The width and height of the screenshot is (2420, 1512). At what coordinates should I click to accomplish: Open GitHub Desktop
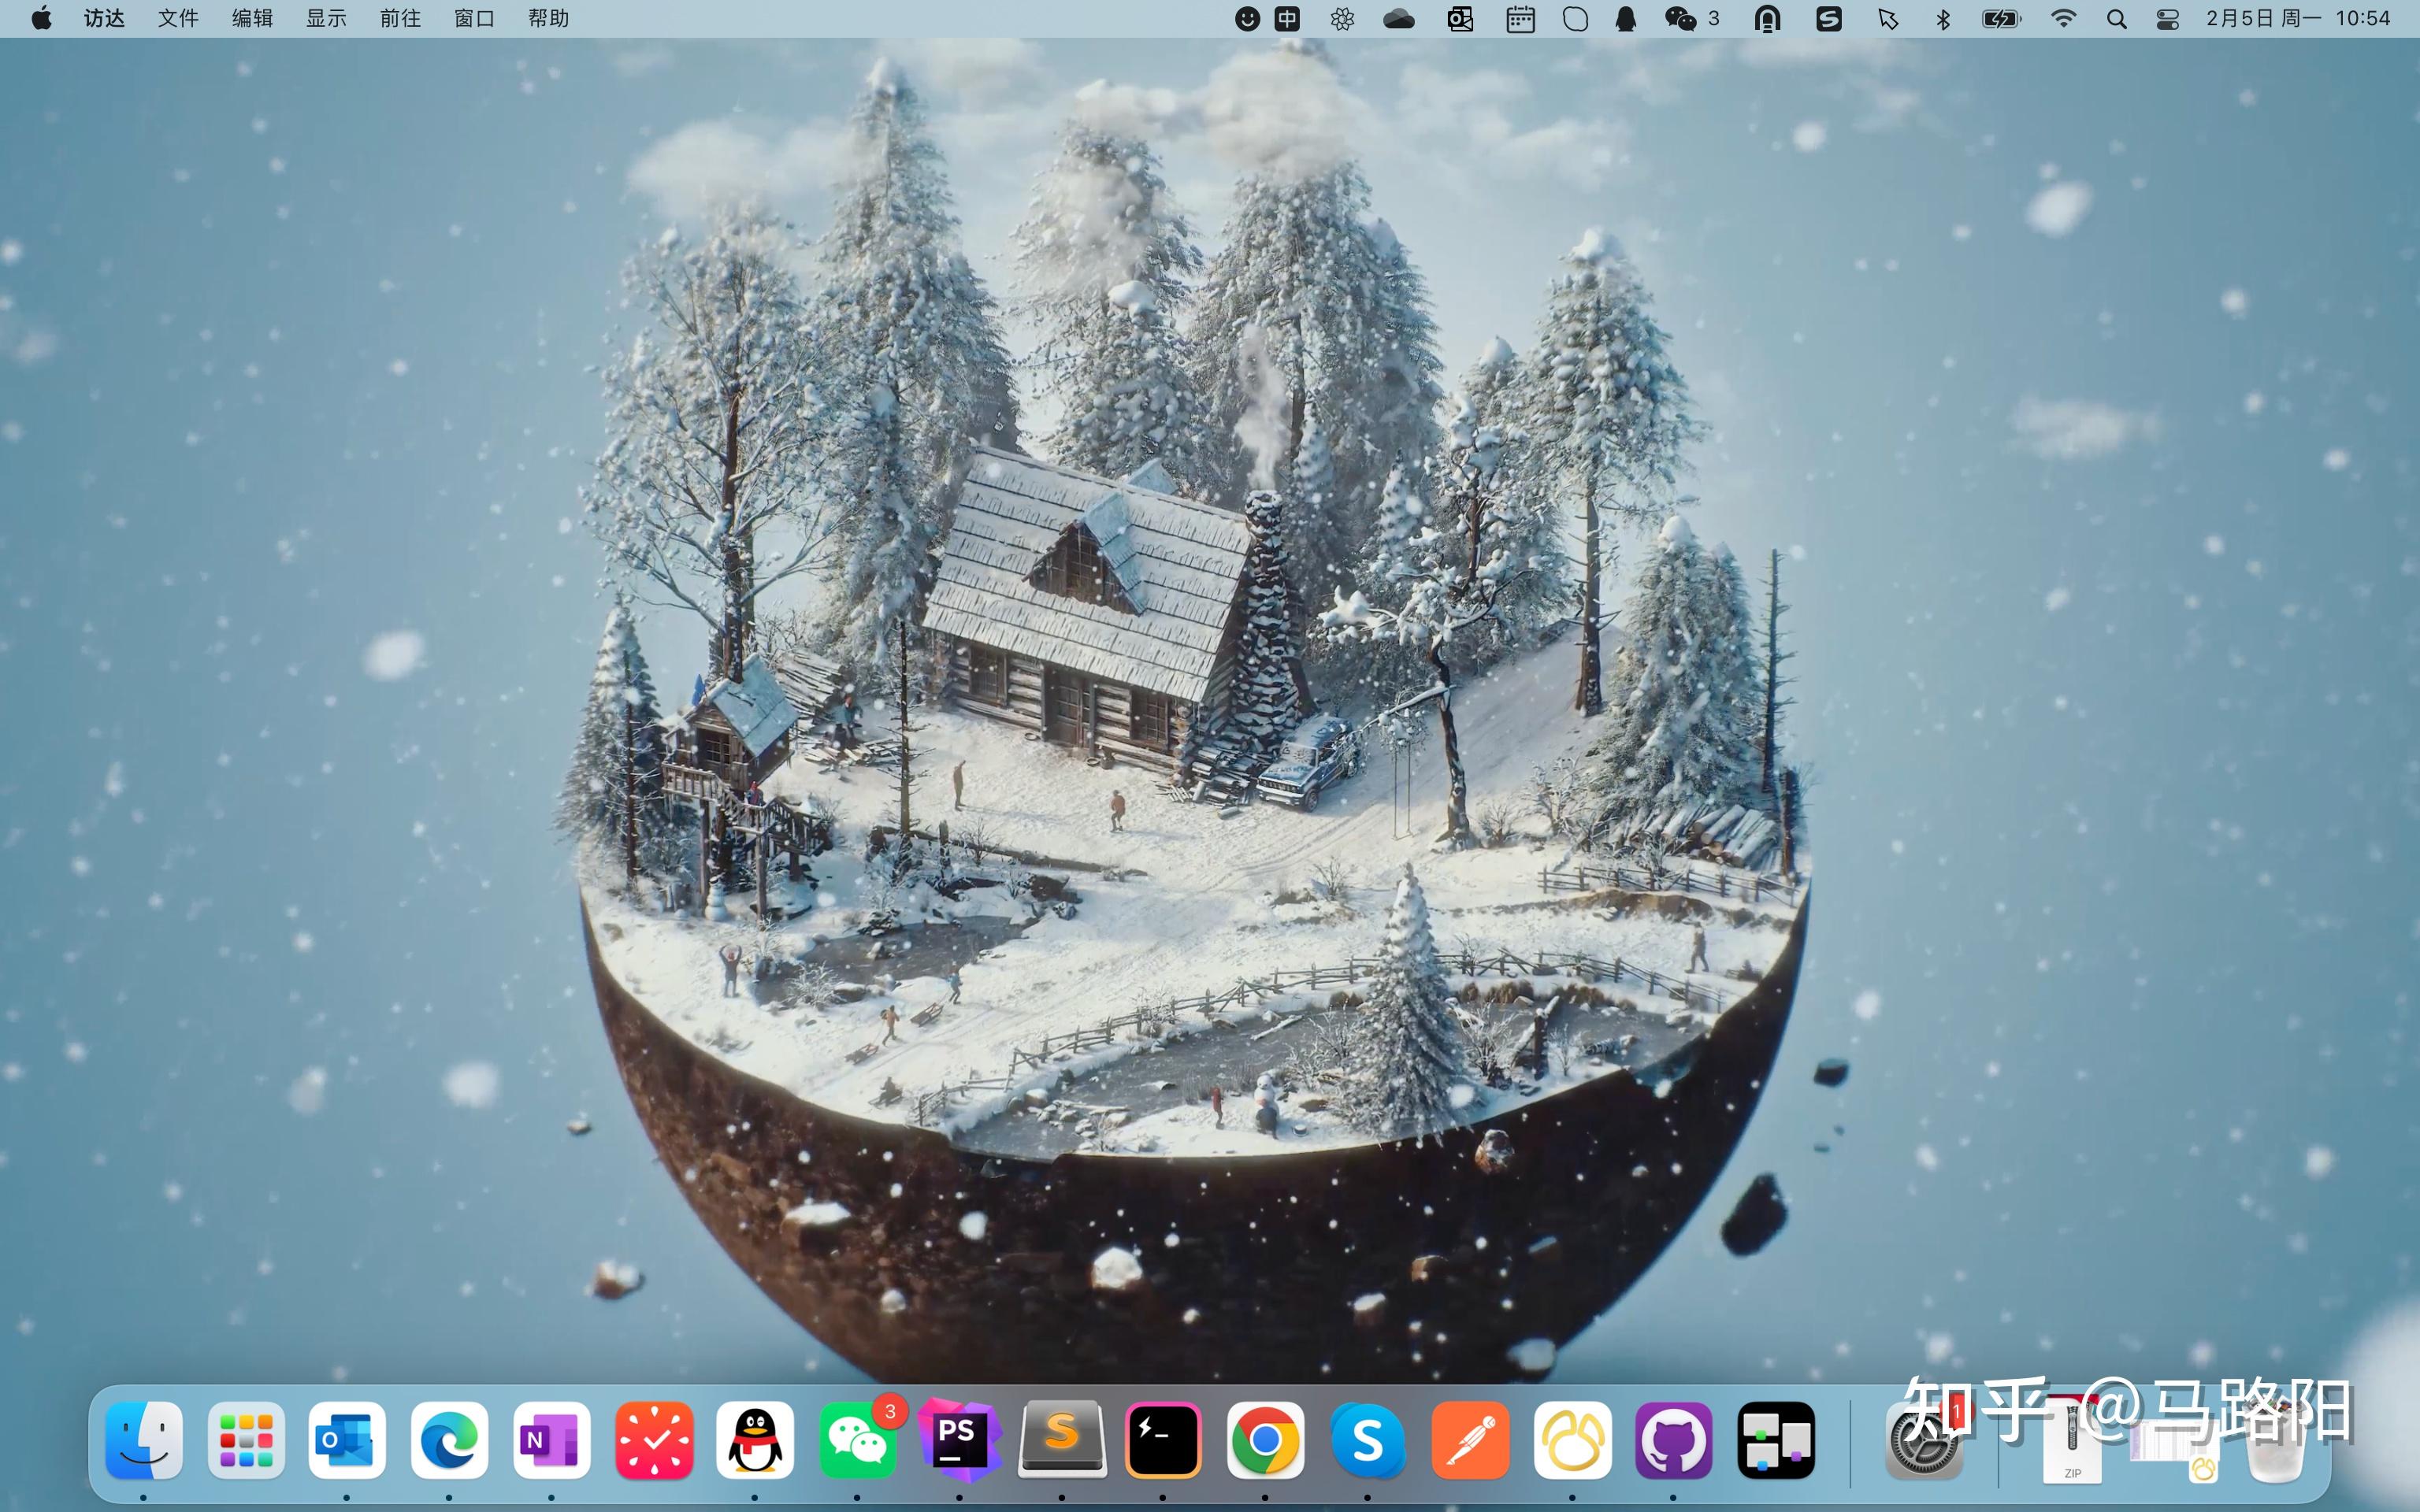pos(1675,1440)
